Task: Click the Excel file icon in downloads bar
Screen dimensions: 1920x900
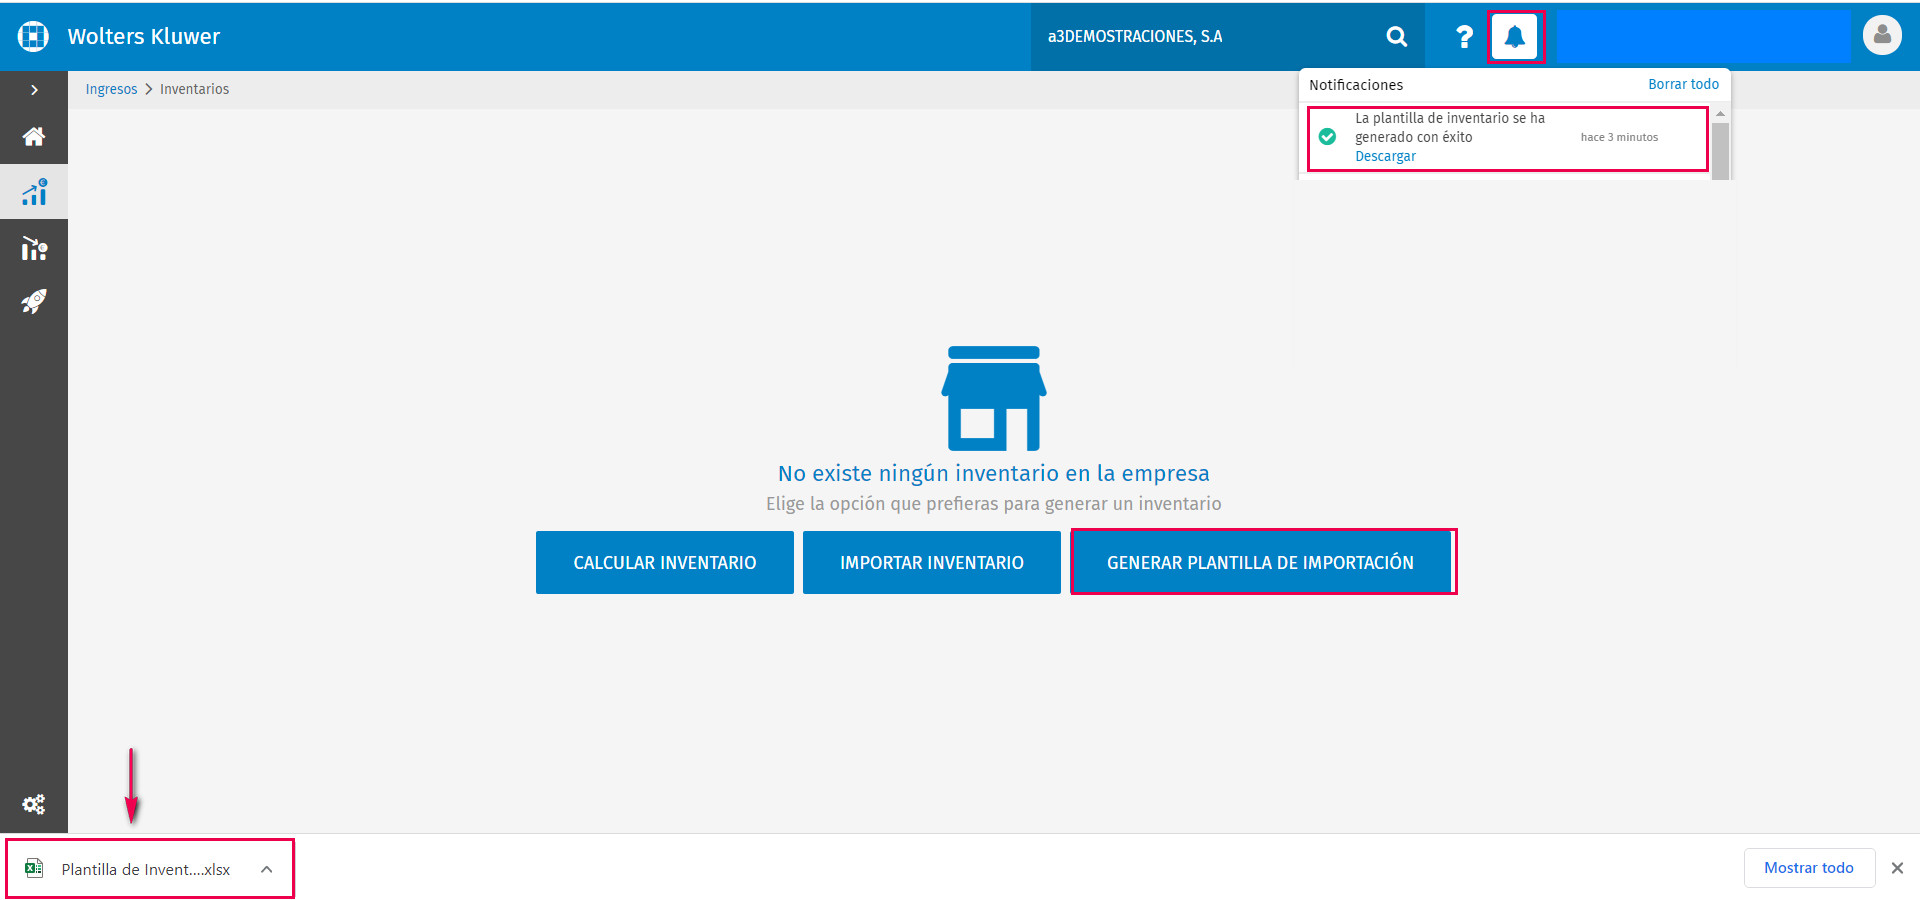Action: pos(34,868)
